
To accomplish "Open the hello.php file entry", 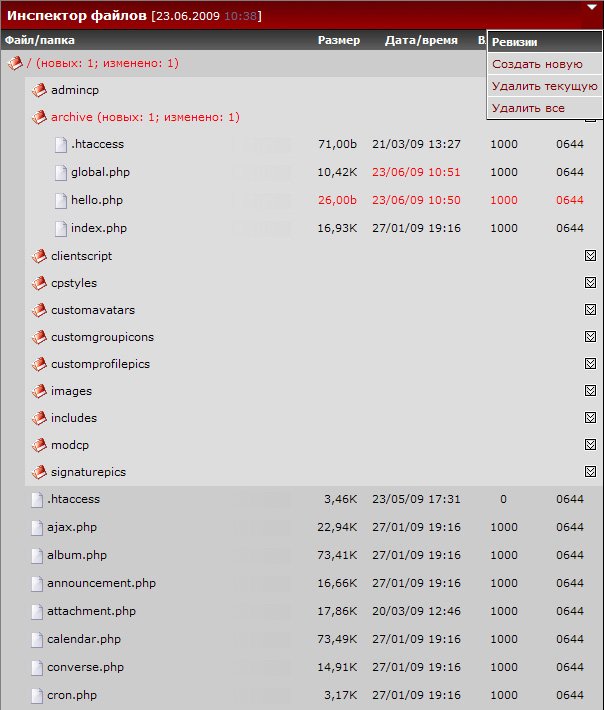I will click(97, 200).
